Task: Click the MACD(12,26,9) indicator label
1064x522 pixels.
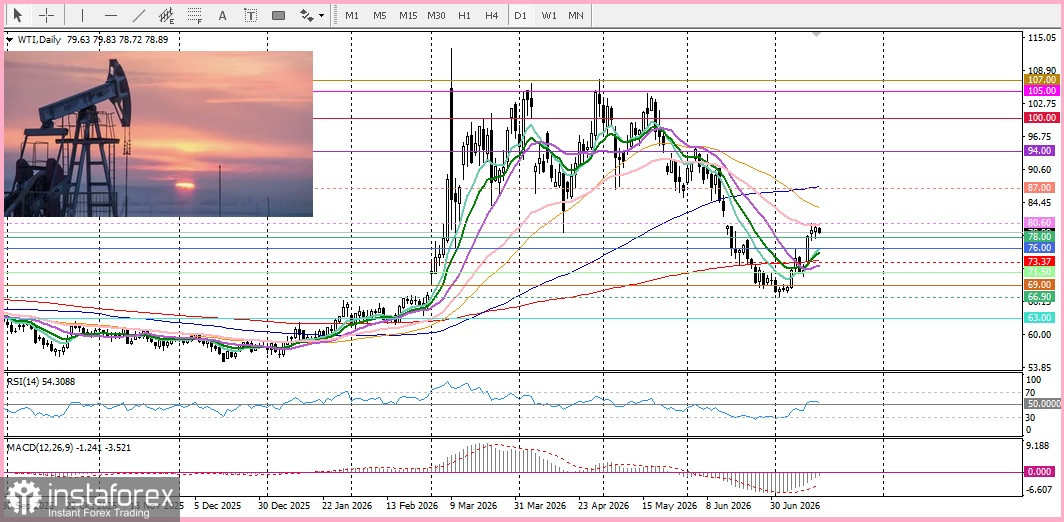Action: pos(69,448)
